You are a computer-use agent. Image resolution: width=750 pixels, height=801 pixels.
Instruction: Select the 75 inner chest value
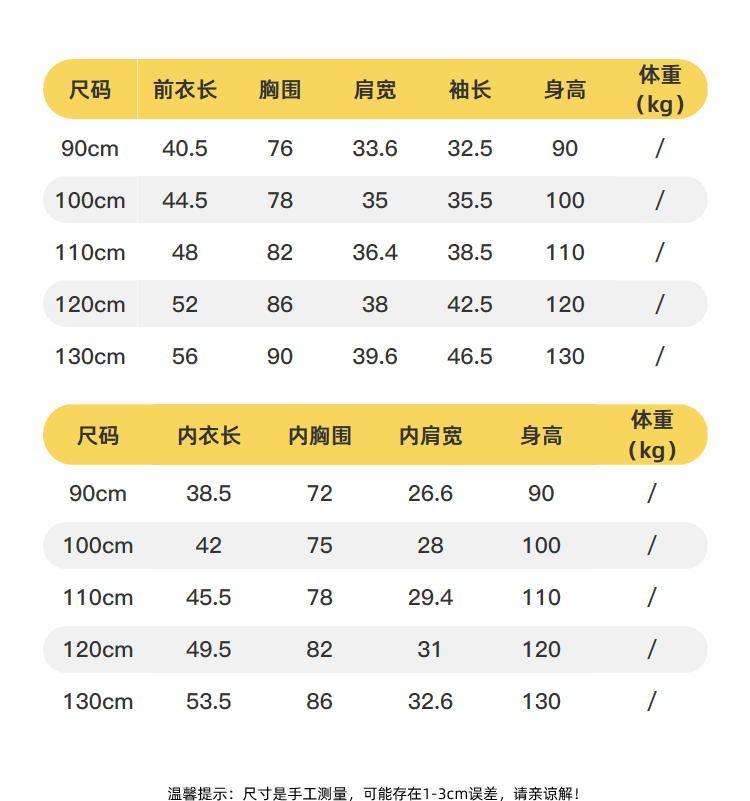[x=320, y=546]
